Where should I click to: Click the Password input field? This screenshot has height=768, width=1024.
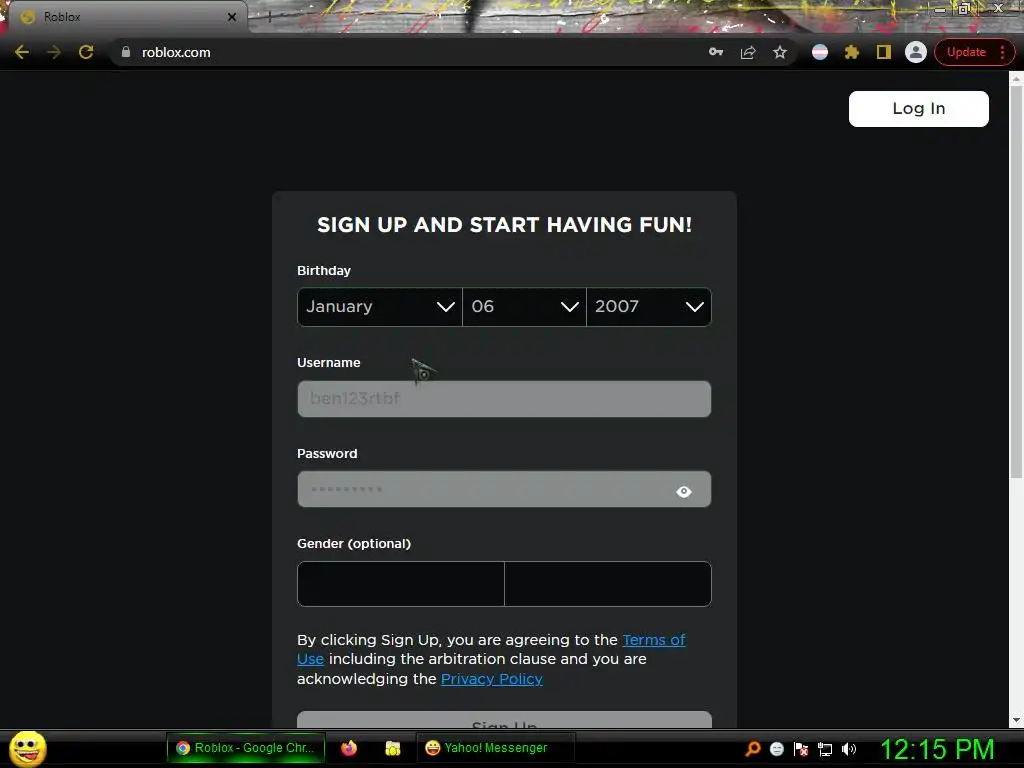coord(504,489)
